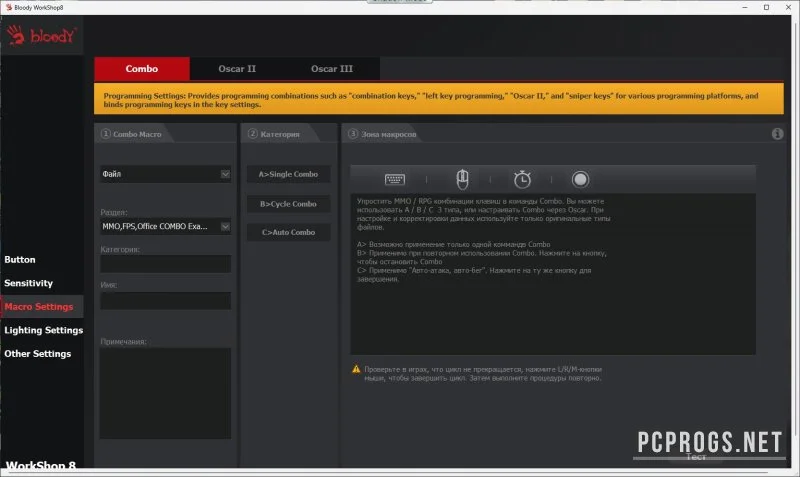Click the WorkShop 8 label at bottom left
Image resolution: width=800 pixels, height=477 pixels.
pos(40,465)
